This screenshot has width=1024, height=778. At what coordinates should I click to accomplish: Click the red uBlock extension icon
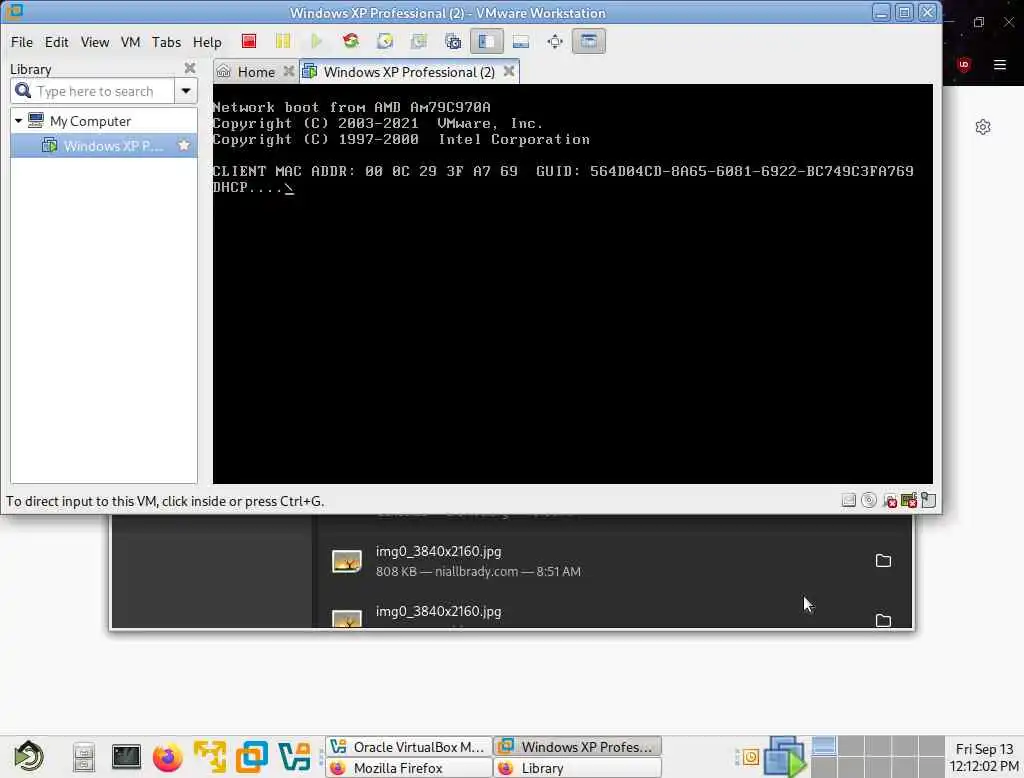pos(963,65)
